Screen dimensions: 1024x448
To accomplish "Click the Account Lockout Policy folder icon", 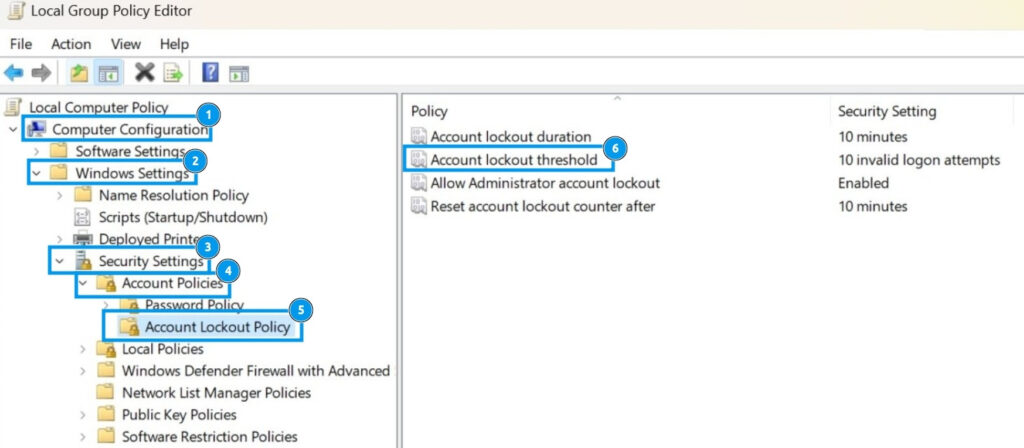I will tap(129, 327).
